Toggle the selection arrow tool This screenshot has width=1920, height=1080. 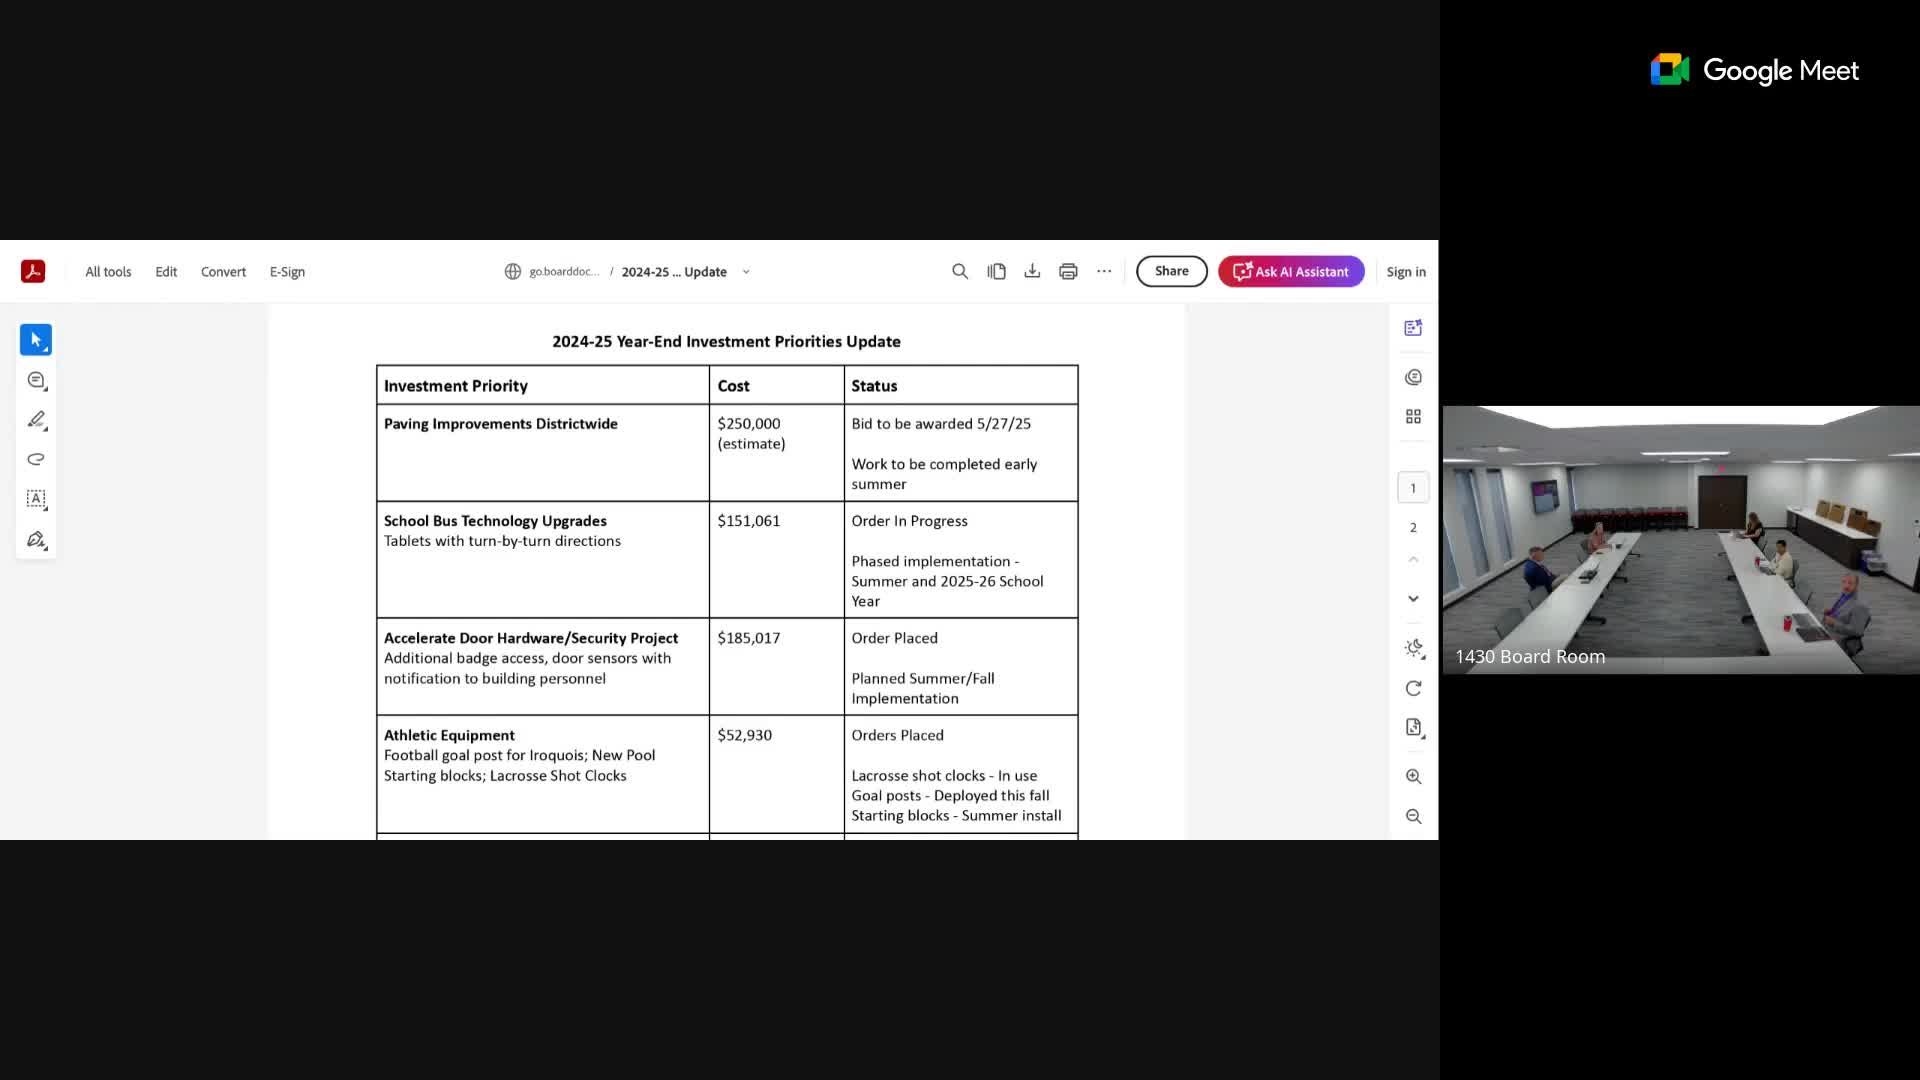tap(36, 339)
